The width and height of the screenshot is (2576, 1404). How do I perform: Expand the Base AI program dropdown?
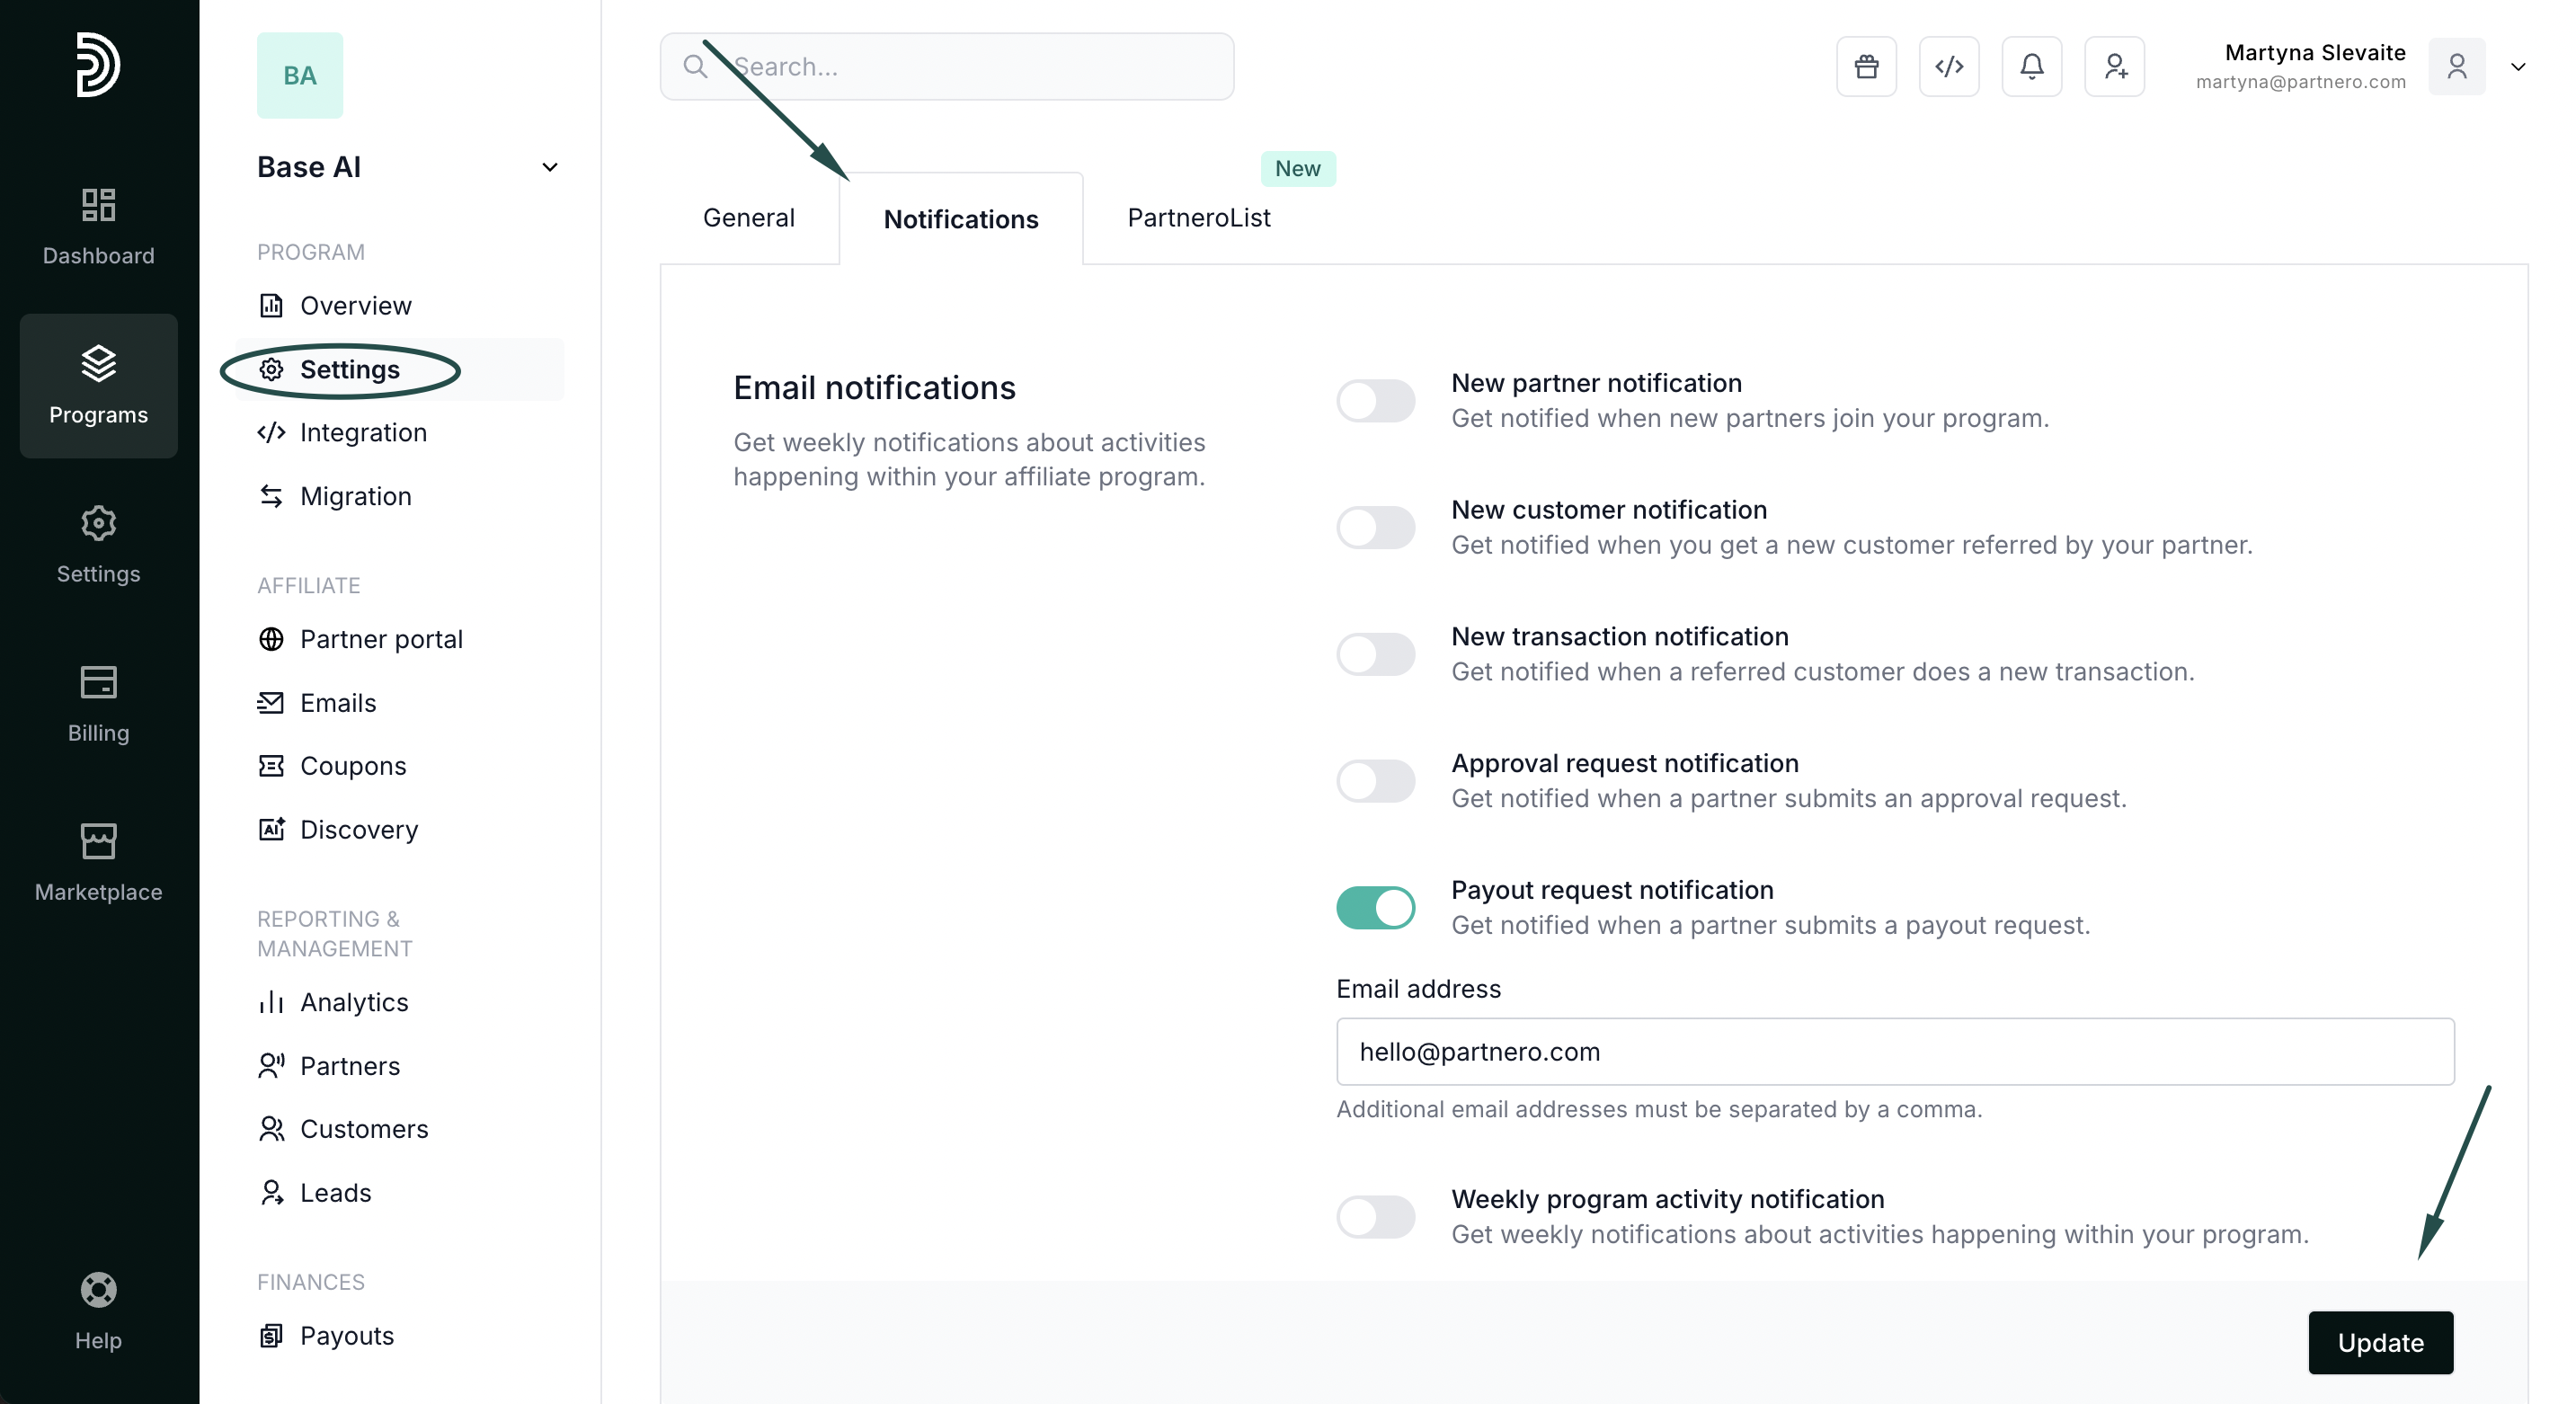tap(549, 167)
